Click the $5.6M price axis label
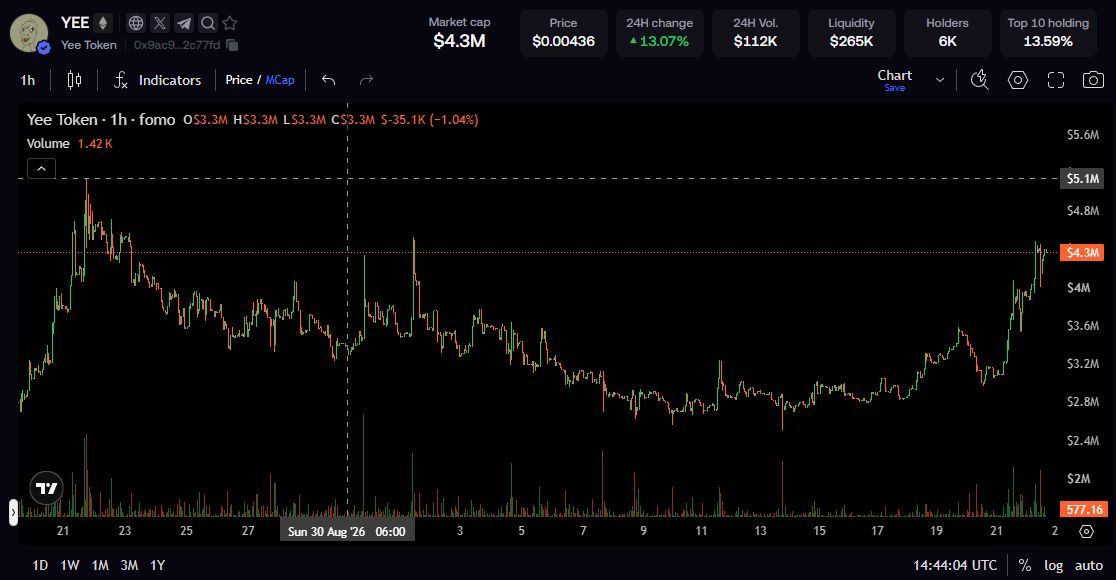 [x=1083, y=135]
